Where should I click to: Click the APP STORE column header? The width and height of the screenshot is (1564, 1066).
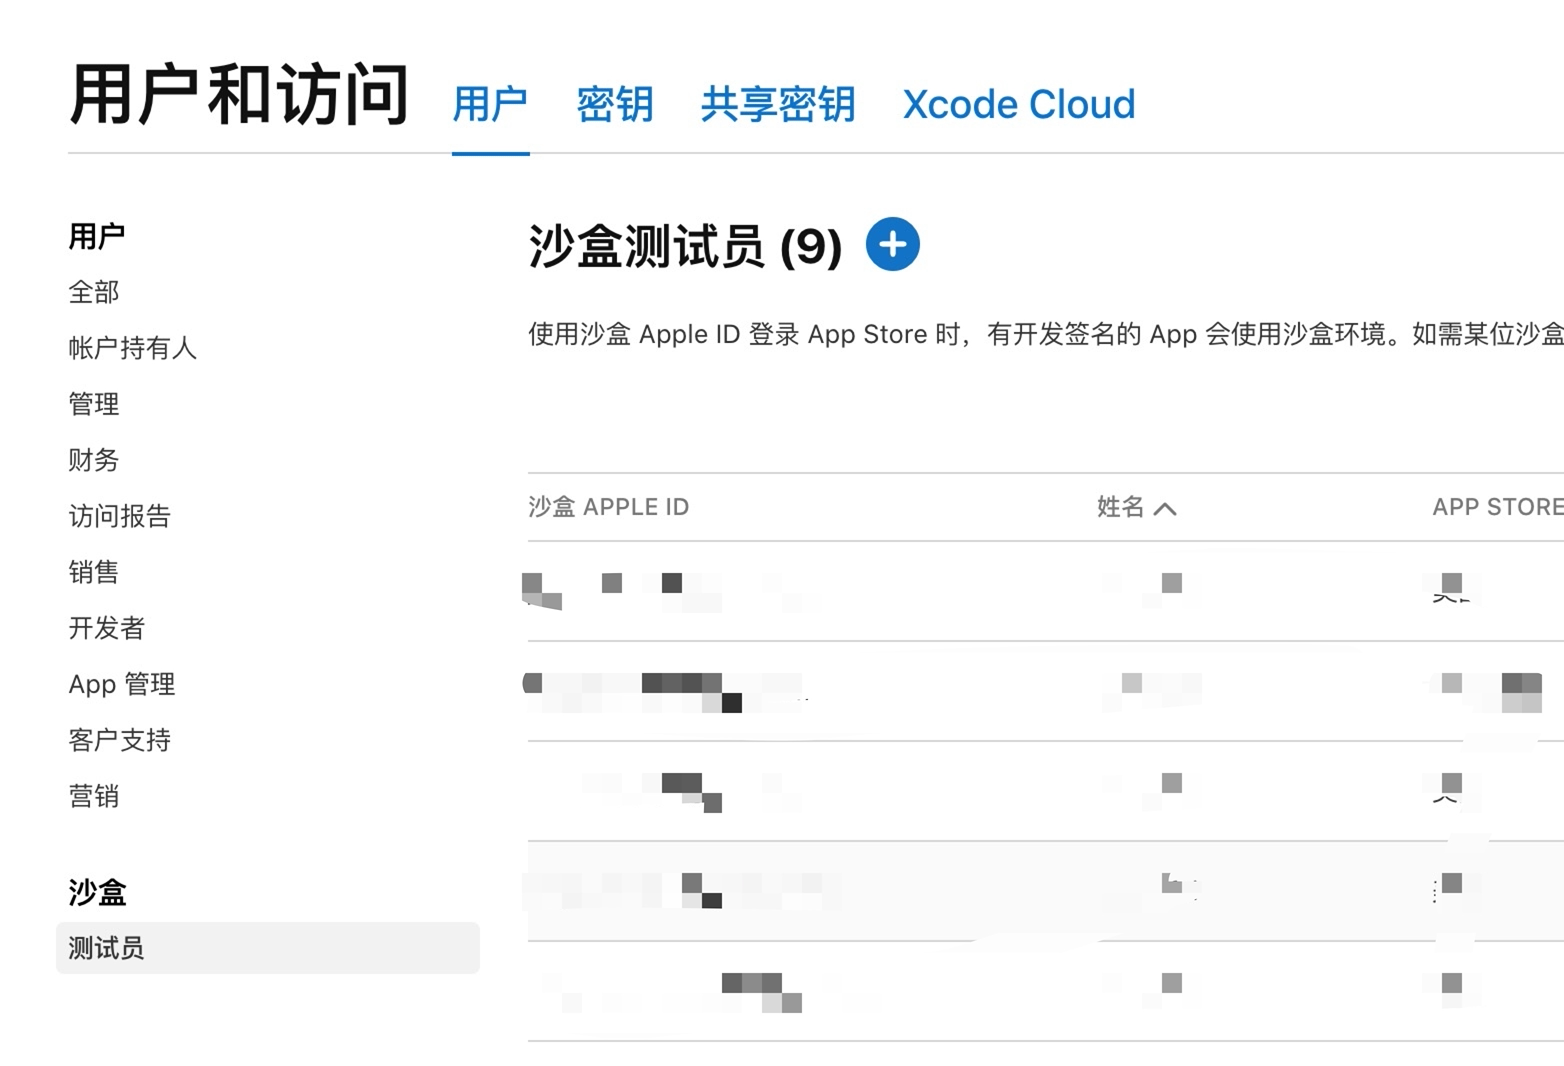1498,507
